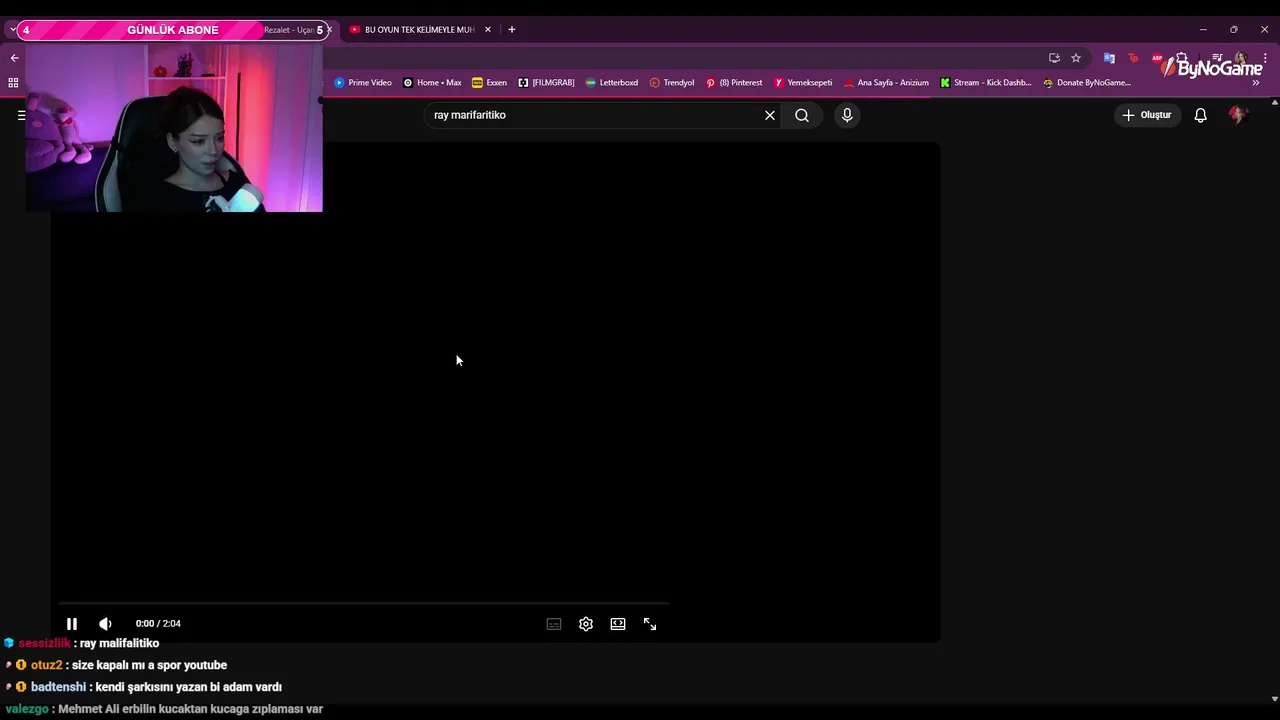Click chat username sessizlik
The image size is (1280, 720).
(45, 644)
